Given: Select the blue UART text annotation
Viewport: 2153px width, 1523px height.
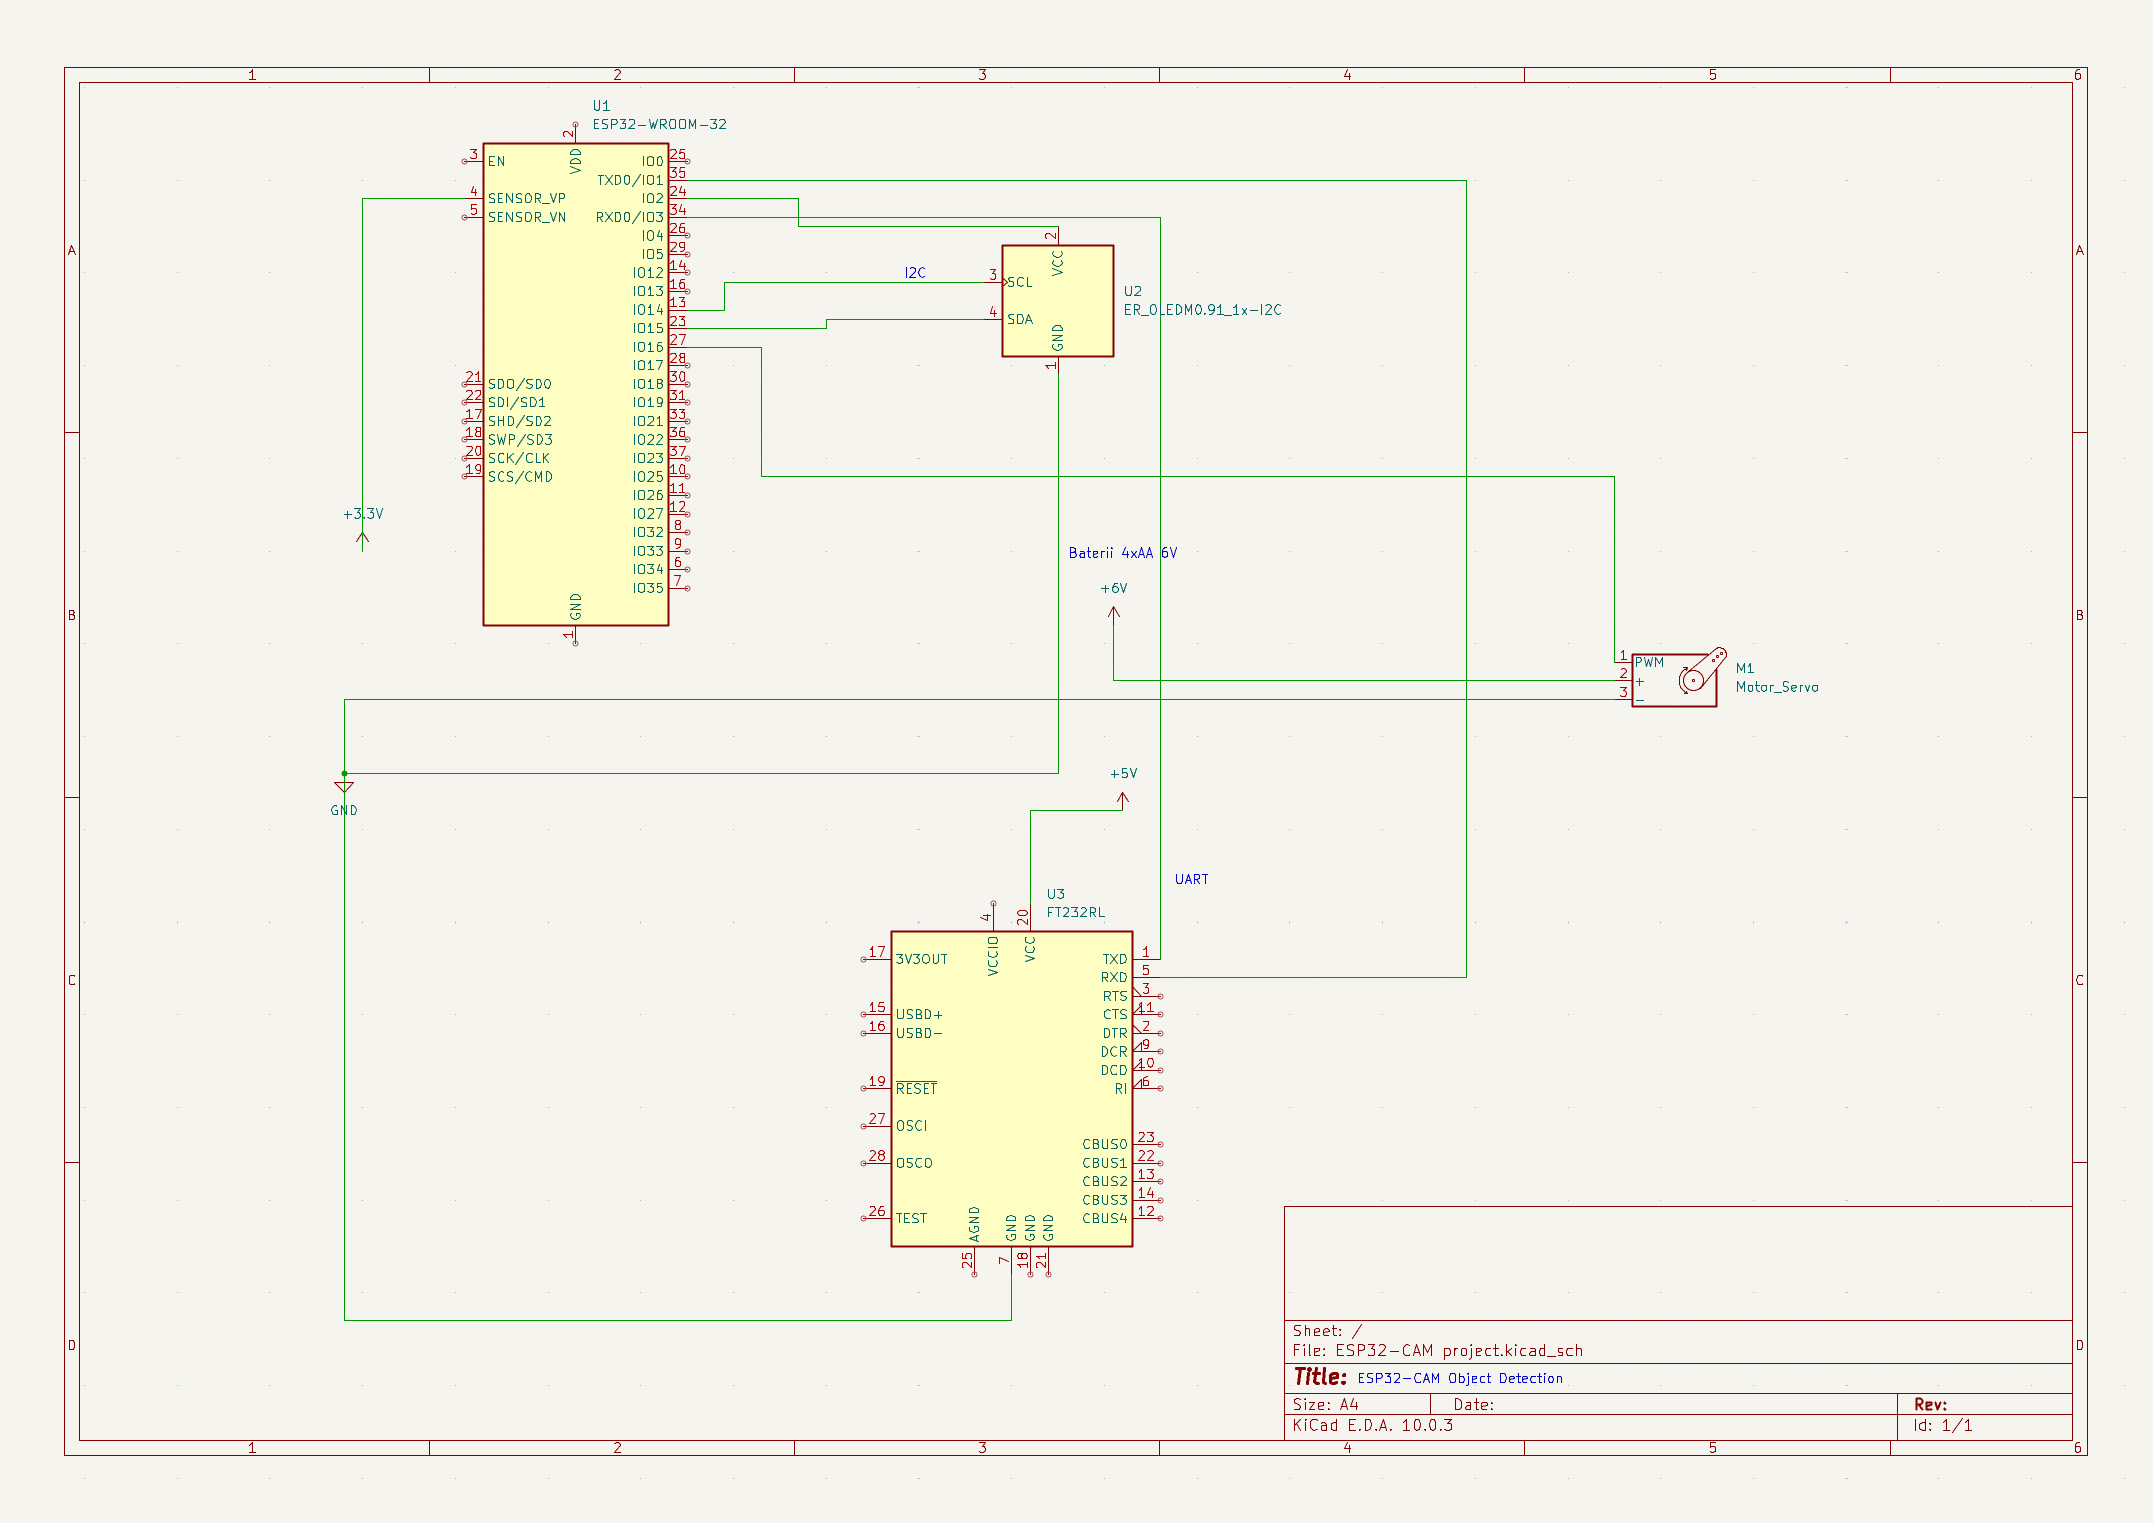Looking at the screenshot, I should pyautogui.click(x=1192, y=879).
